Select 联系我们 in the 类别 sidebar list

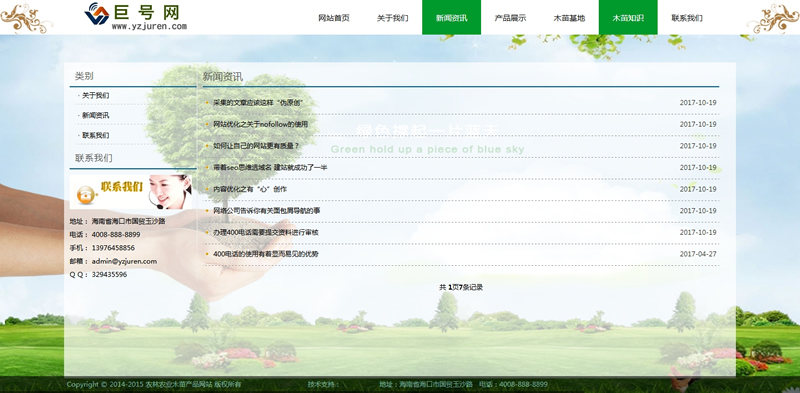click(95, 135)
